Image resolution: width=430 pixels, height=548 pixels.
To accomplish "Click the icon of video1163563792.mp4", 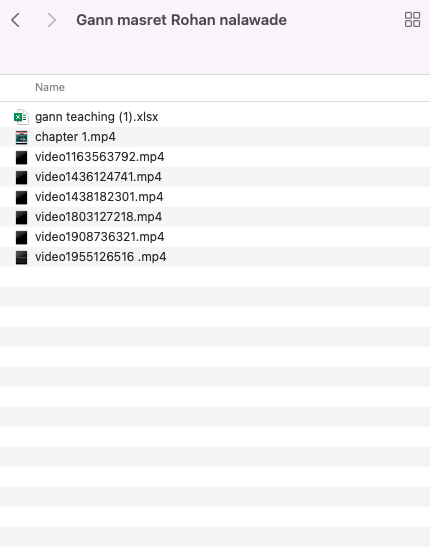I will pyautogui.click(x=21, y=157).
